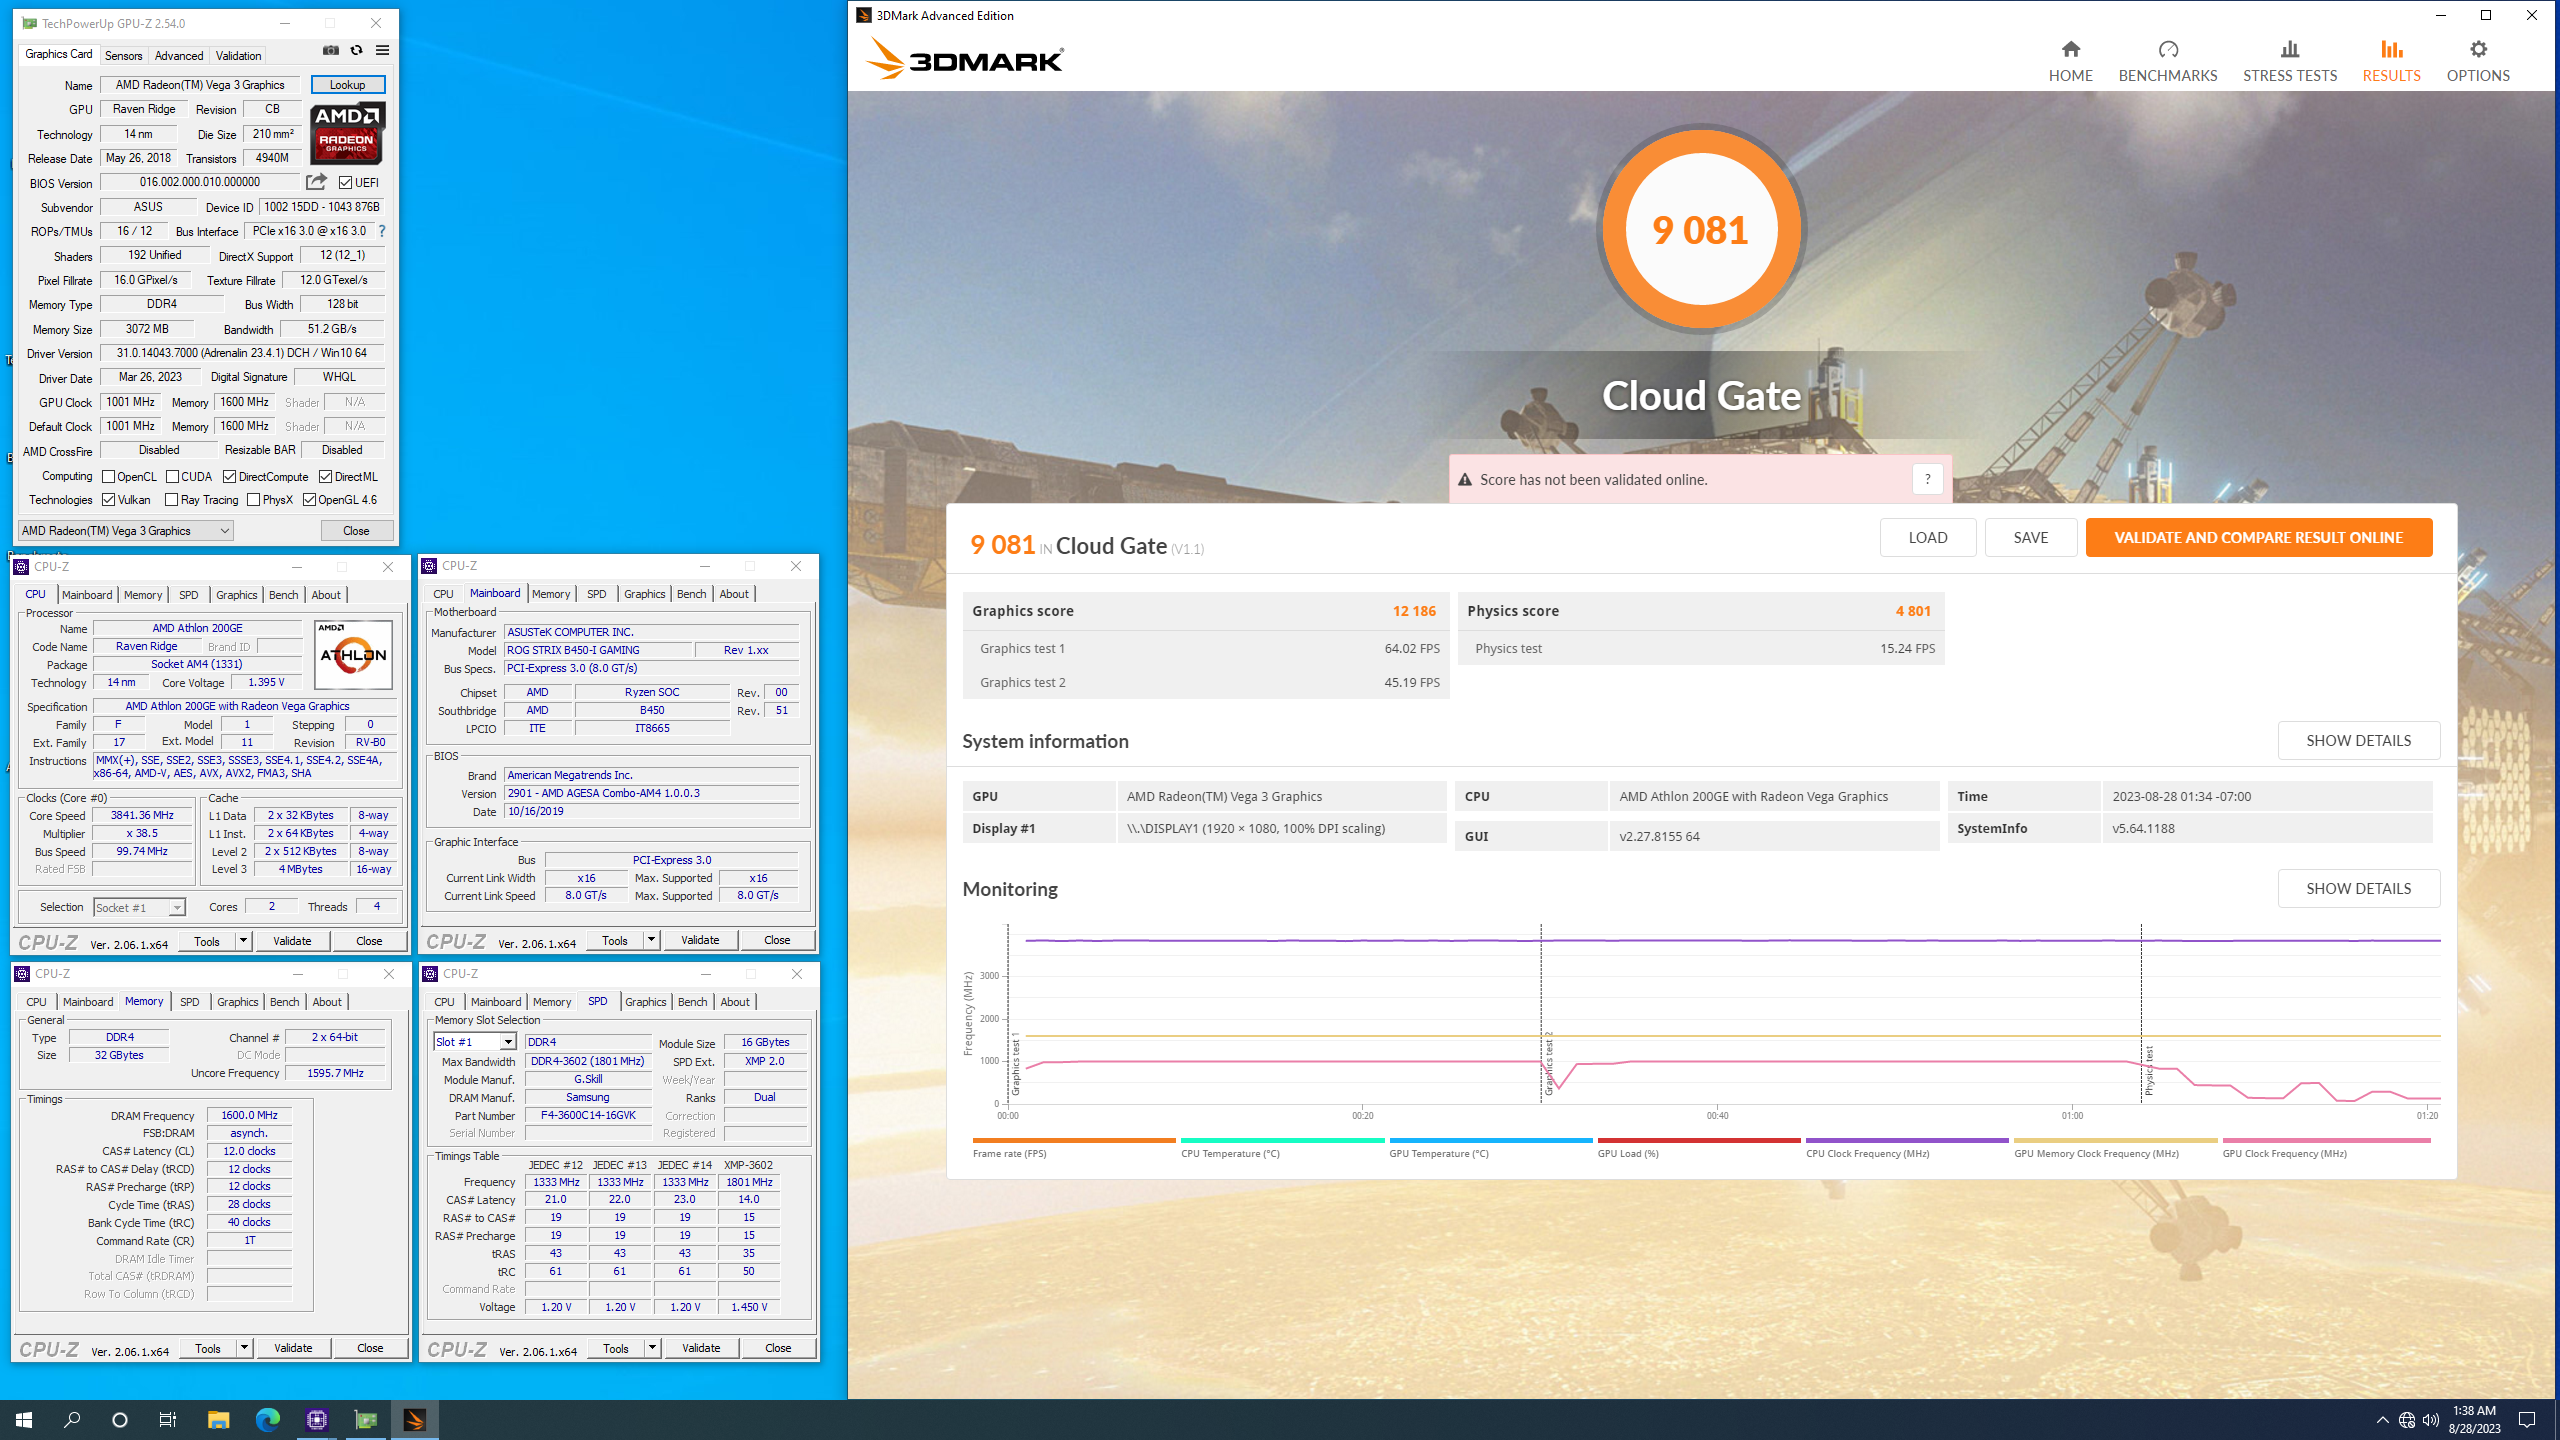Open 3DMark Benchmarks section

[x=2168, y=61]
